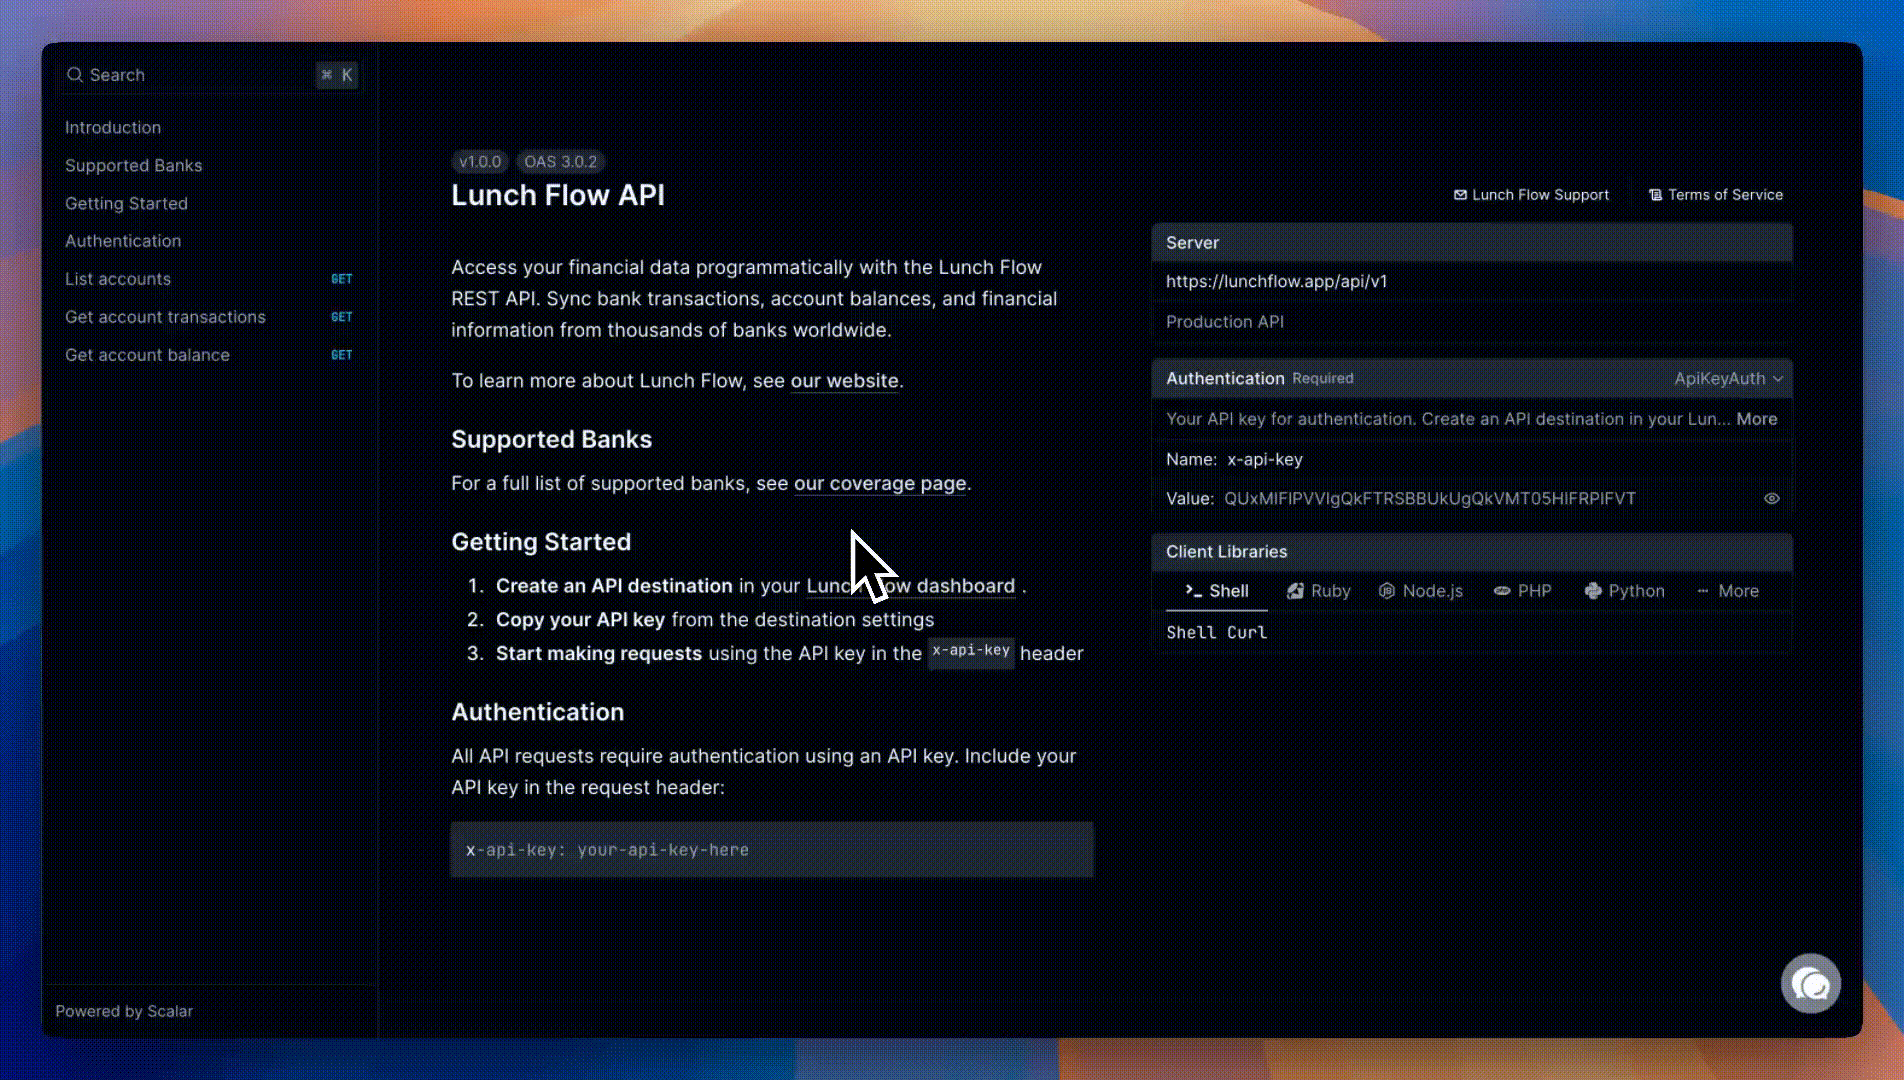This screenshot has width=1904, height=1080.
Task: Open Get account transactions in sidebar
Action: pos(165,317)
